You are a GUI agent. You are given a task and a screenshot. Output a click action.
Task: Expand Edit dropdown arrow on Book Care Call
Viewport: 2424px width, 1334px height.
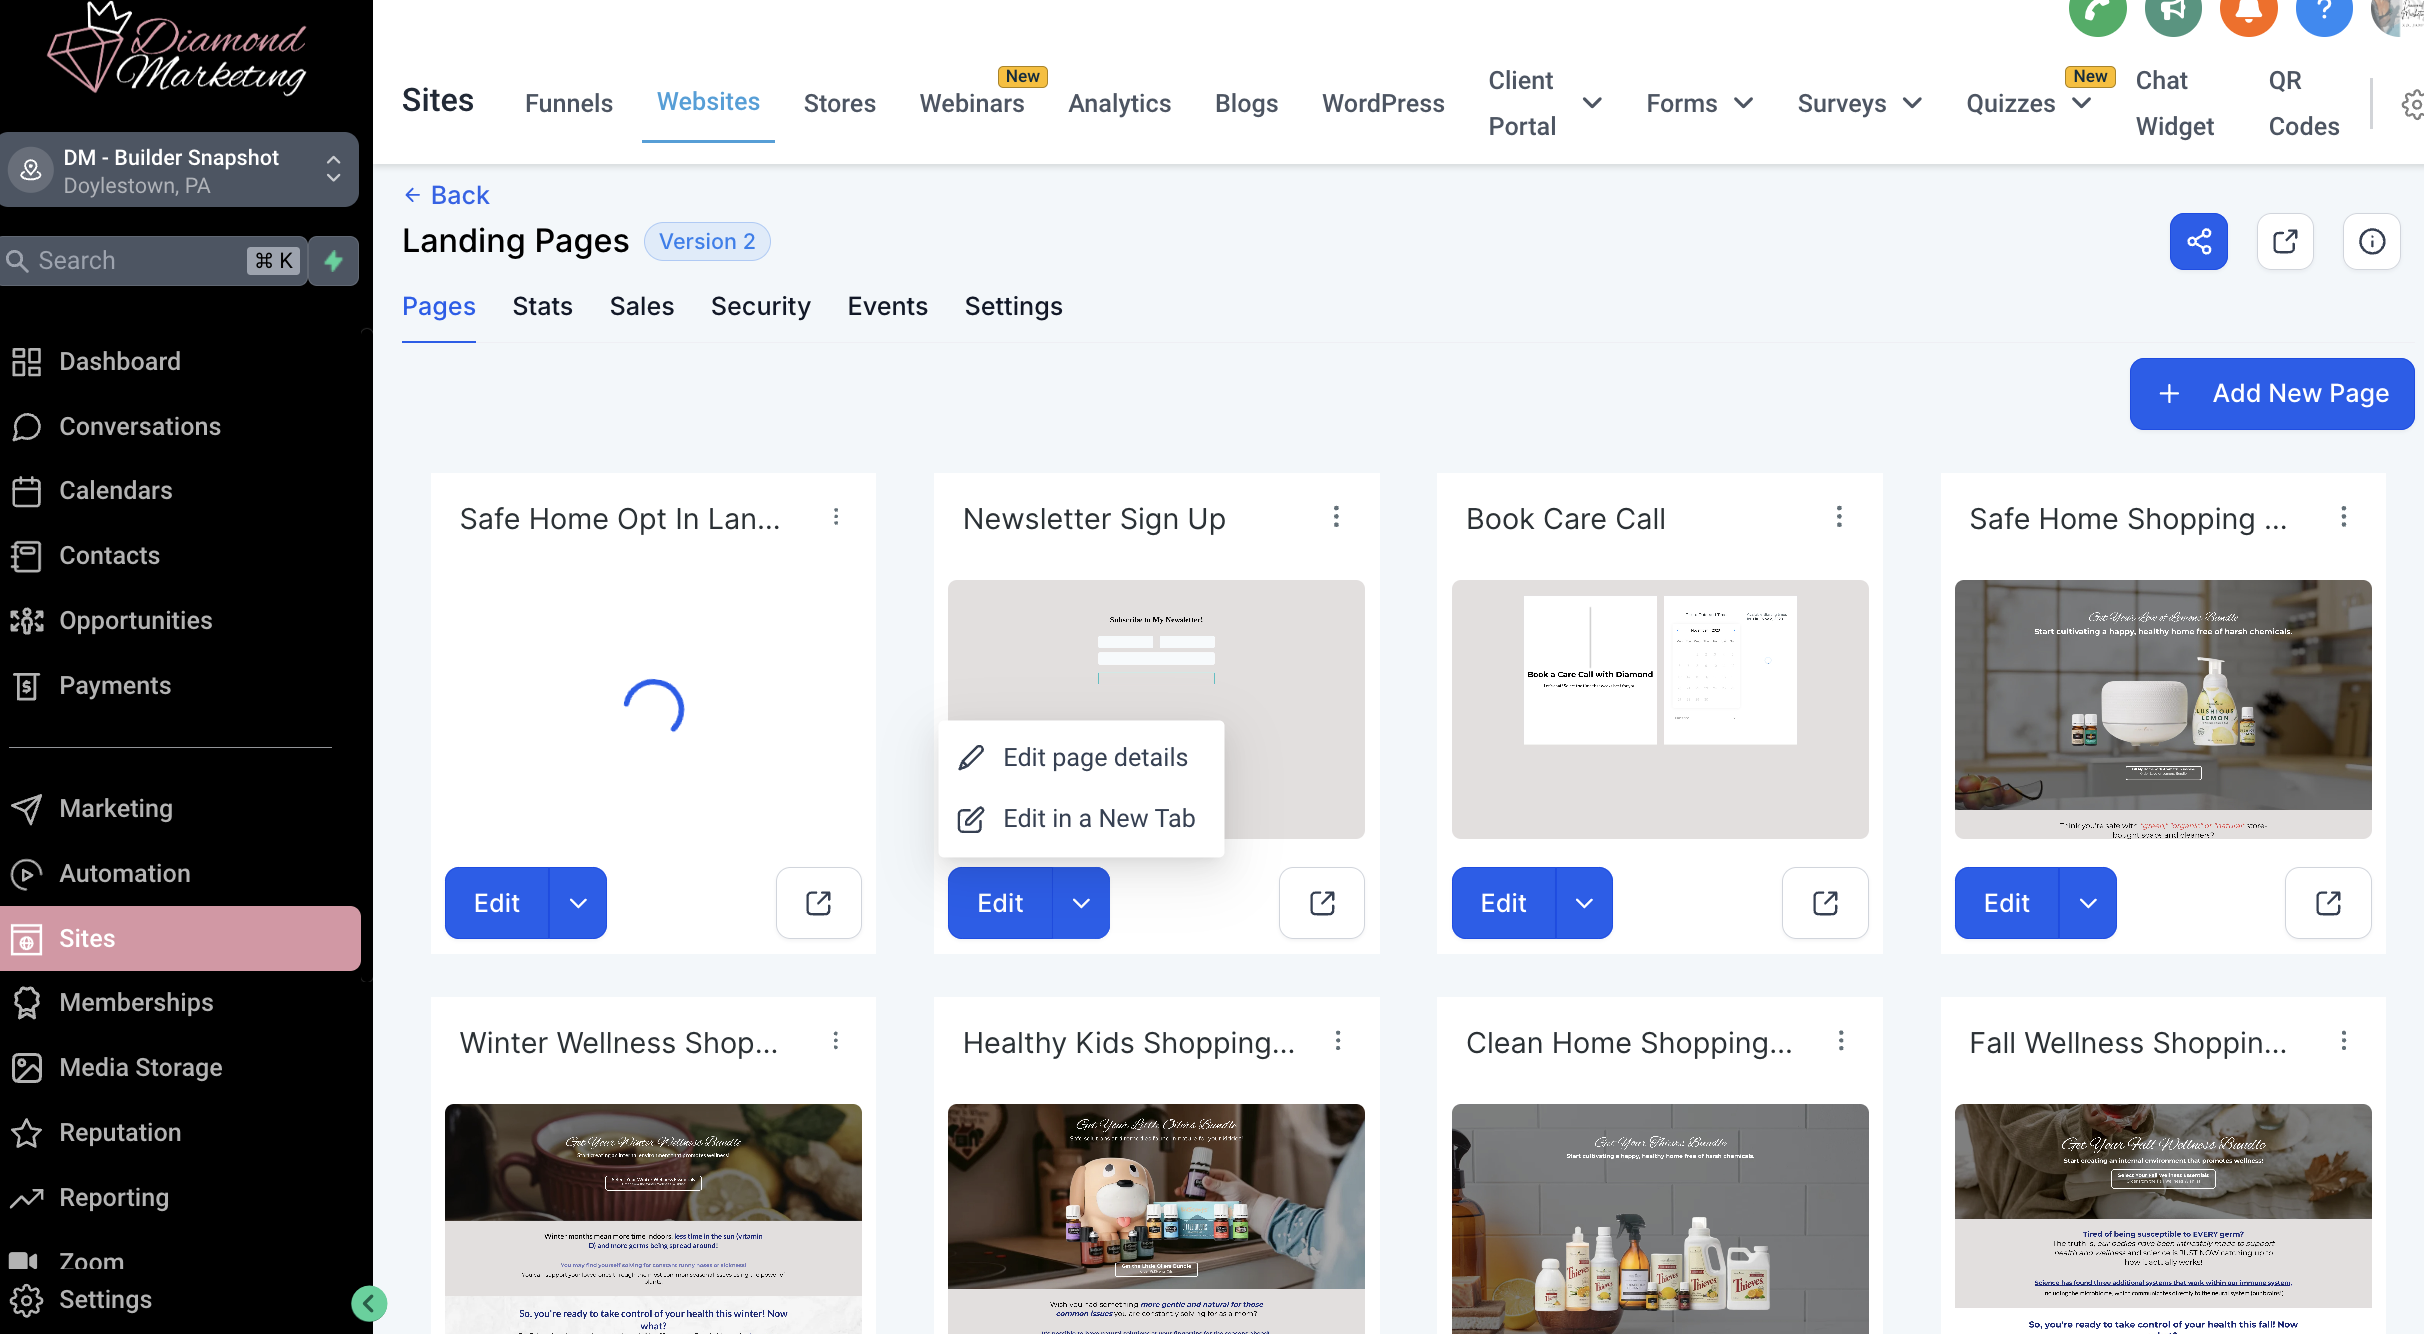click(x=1584, y=903)
